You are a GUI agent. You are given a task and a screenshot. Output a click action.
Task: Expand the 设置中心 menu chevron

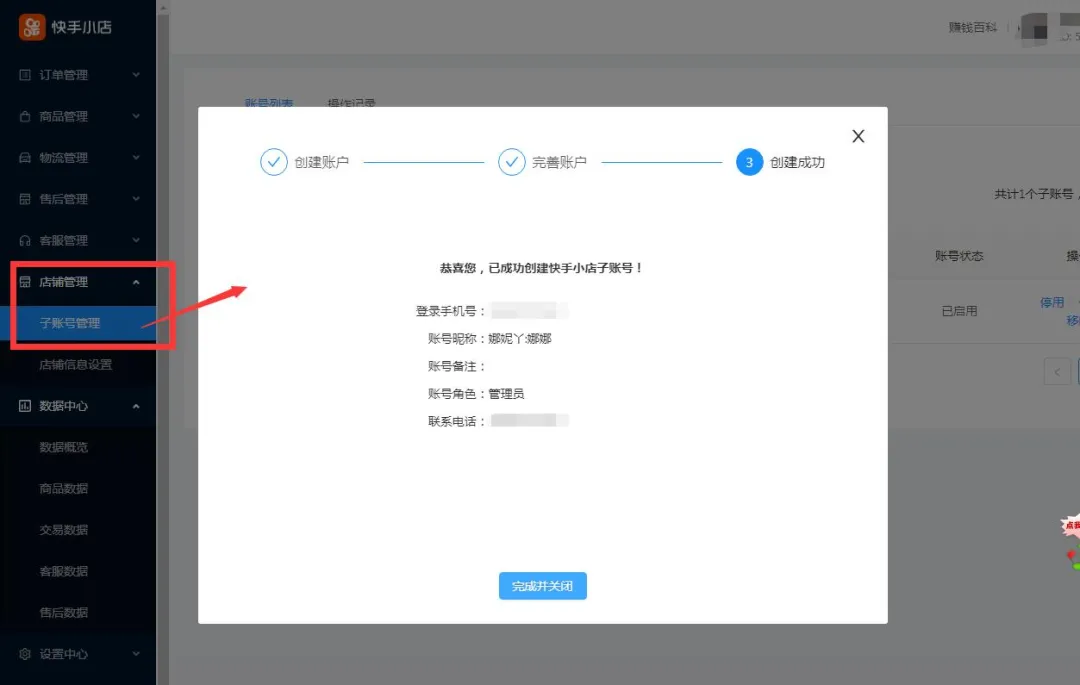point(136,653)
